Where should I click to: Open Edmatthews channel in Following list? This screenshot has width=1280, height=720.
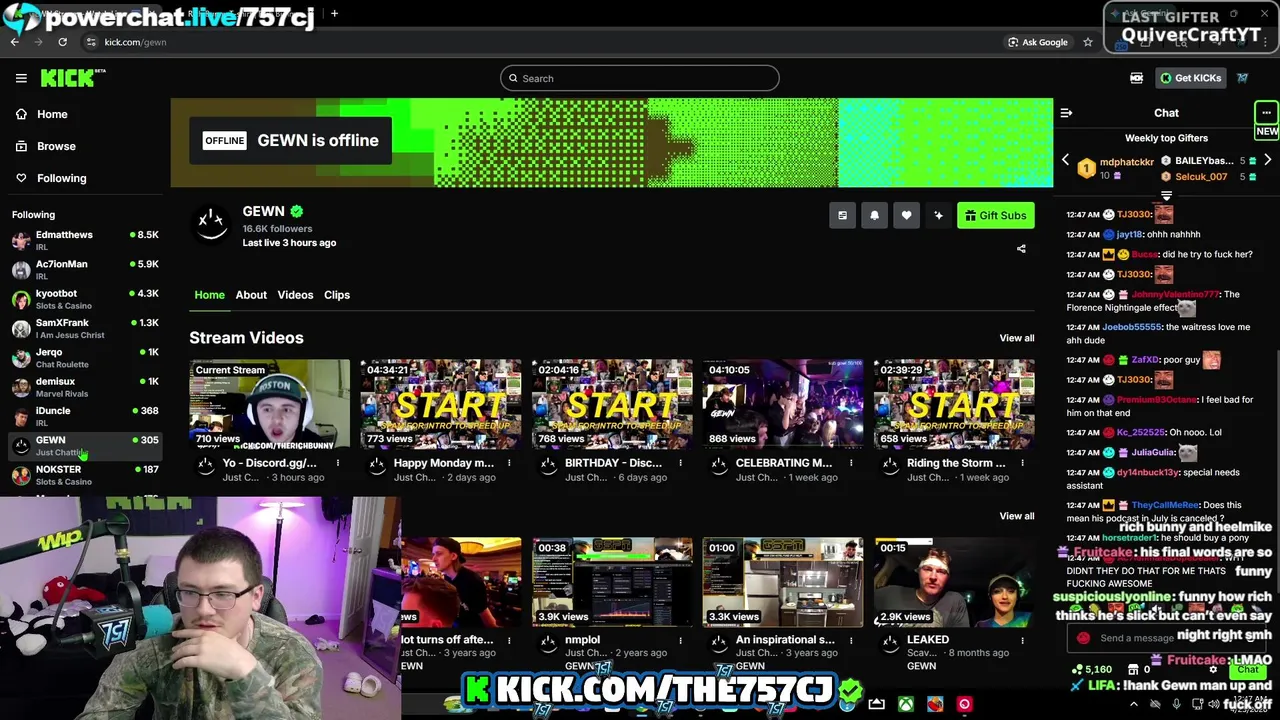point(85,240)
